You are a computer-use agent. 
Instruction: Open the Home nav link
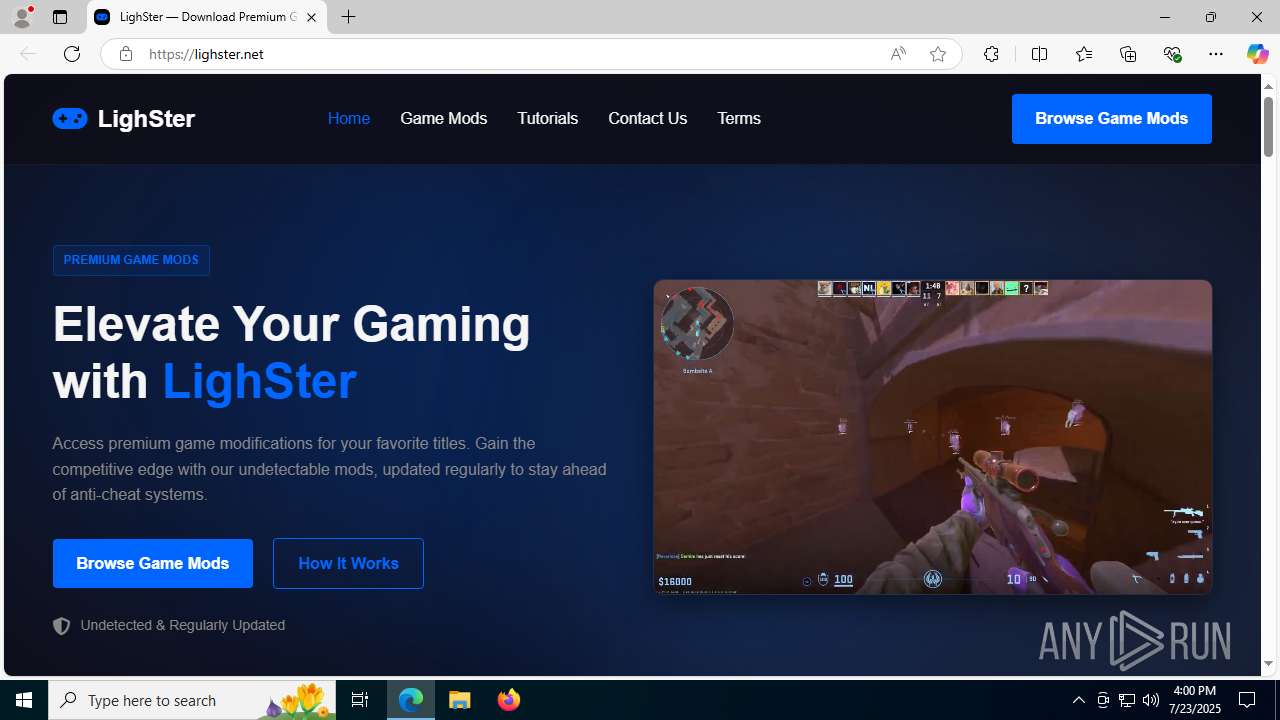tap(348, 118)
